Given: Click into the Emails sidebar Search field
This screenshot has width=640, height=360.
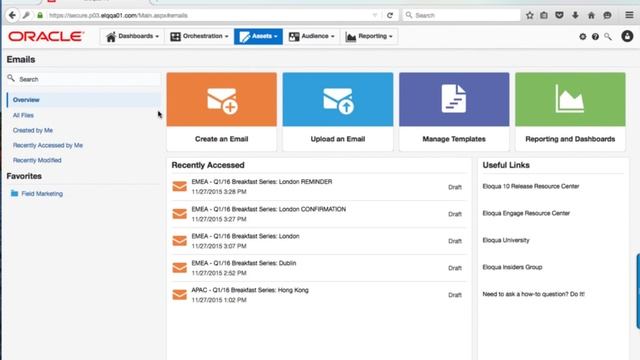Looking at the screenshot, I should 84,79.
